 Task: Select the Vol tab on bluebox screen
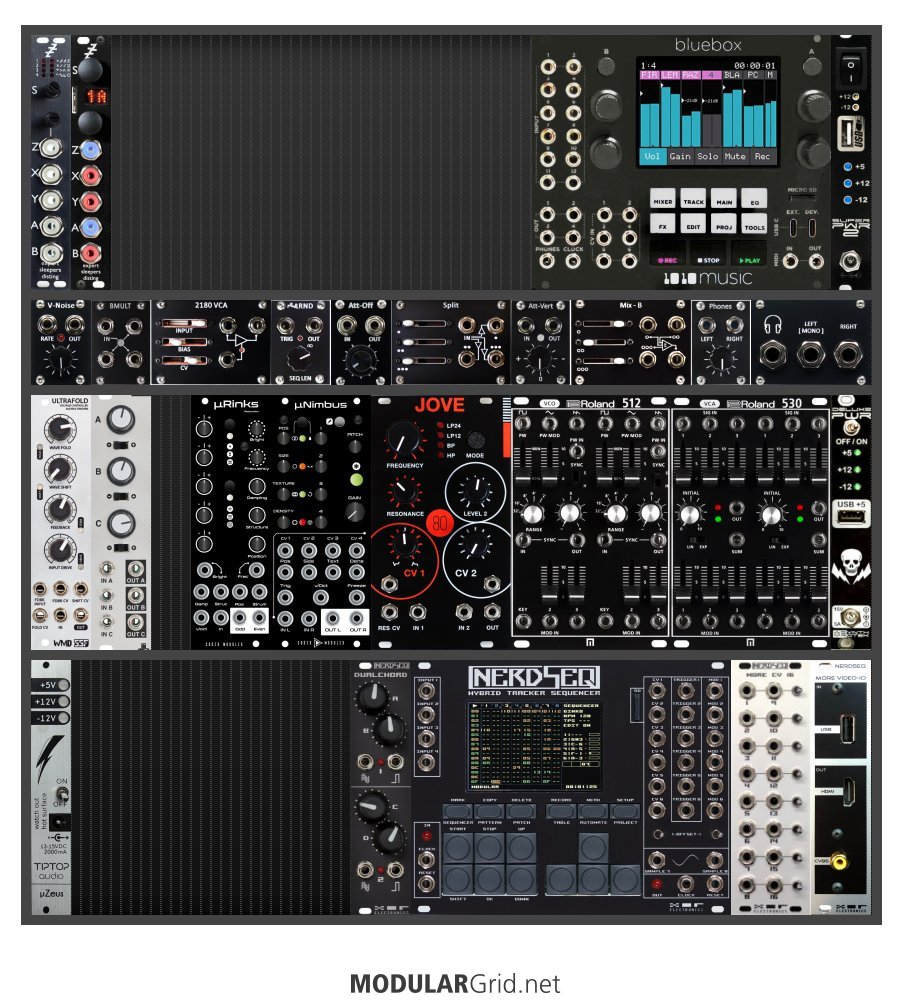pos(652,156)
